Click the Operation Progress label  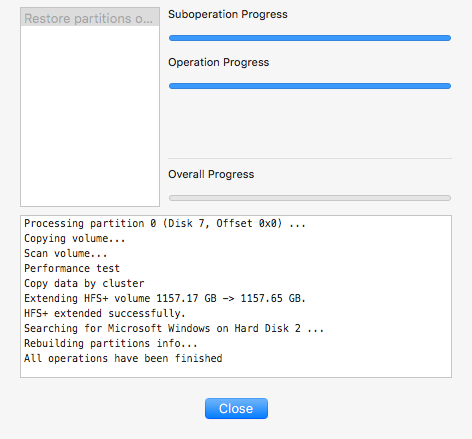218,62
